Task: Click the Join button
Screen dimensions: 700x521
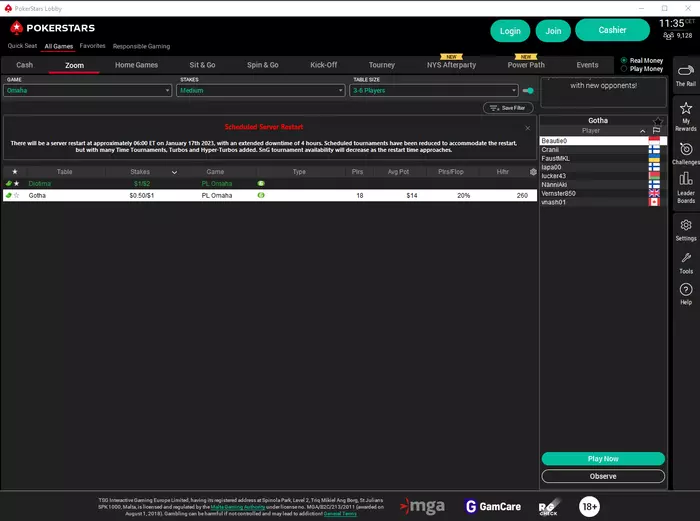Action: tap(553, 31)
